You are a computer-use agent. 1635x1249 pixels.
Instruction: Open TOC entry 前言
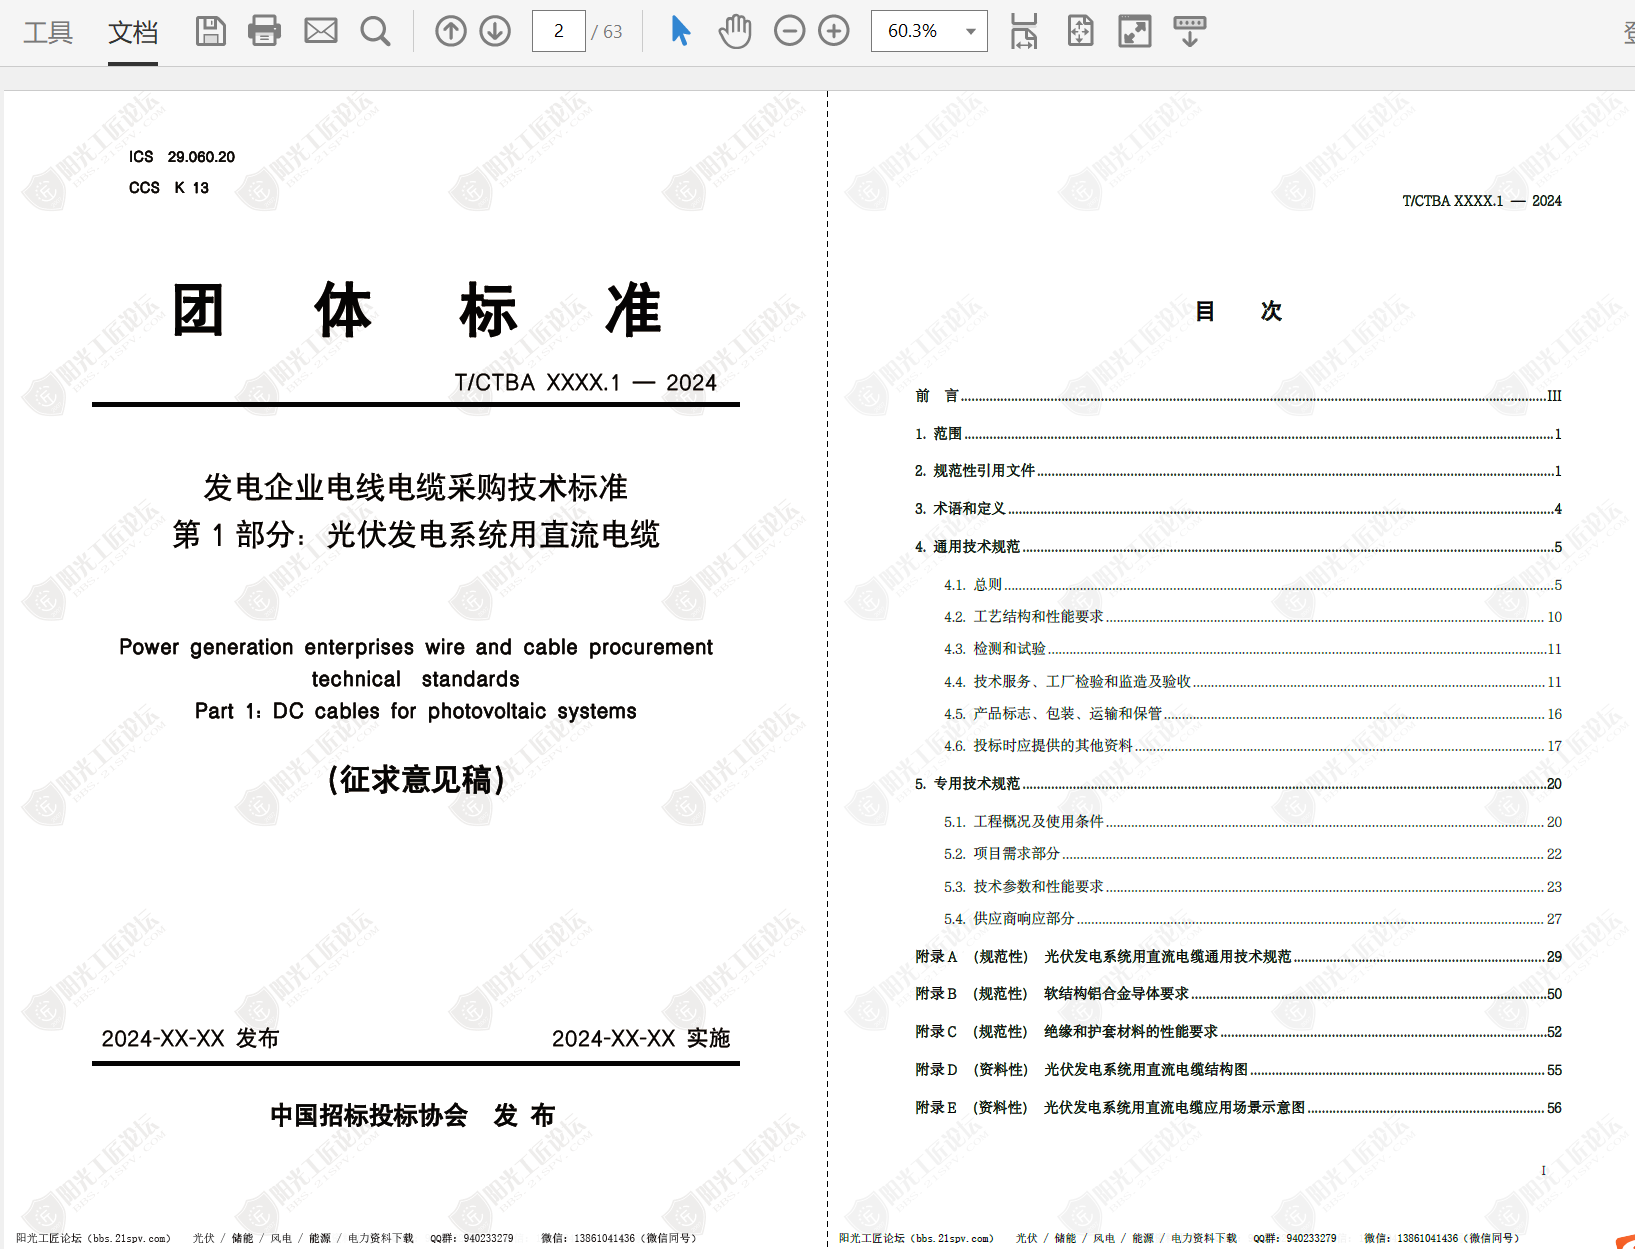click(x=1238, y=396)
